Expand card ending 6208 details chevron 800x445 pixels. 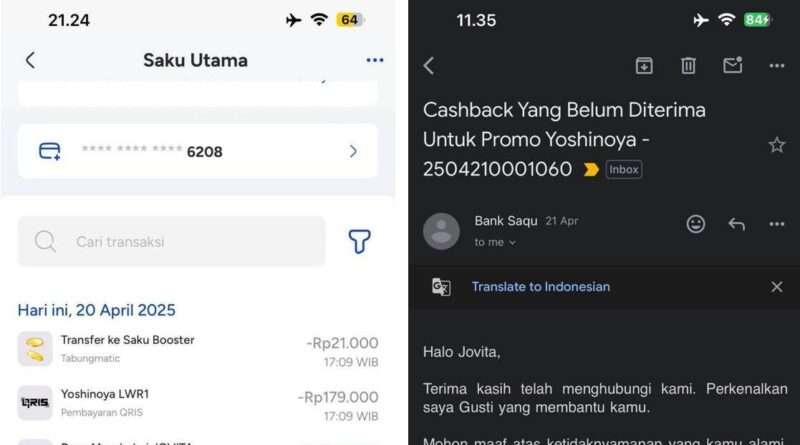pyautogui.click(x=353, y=151)
